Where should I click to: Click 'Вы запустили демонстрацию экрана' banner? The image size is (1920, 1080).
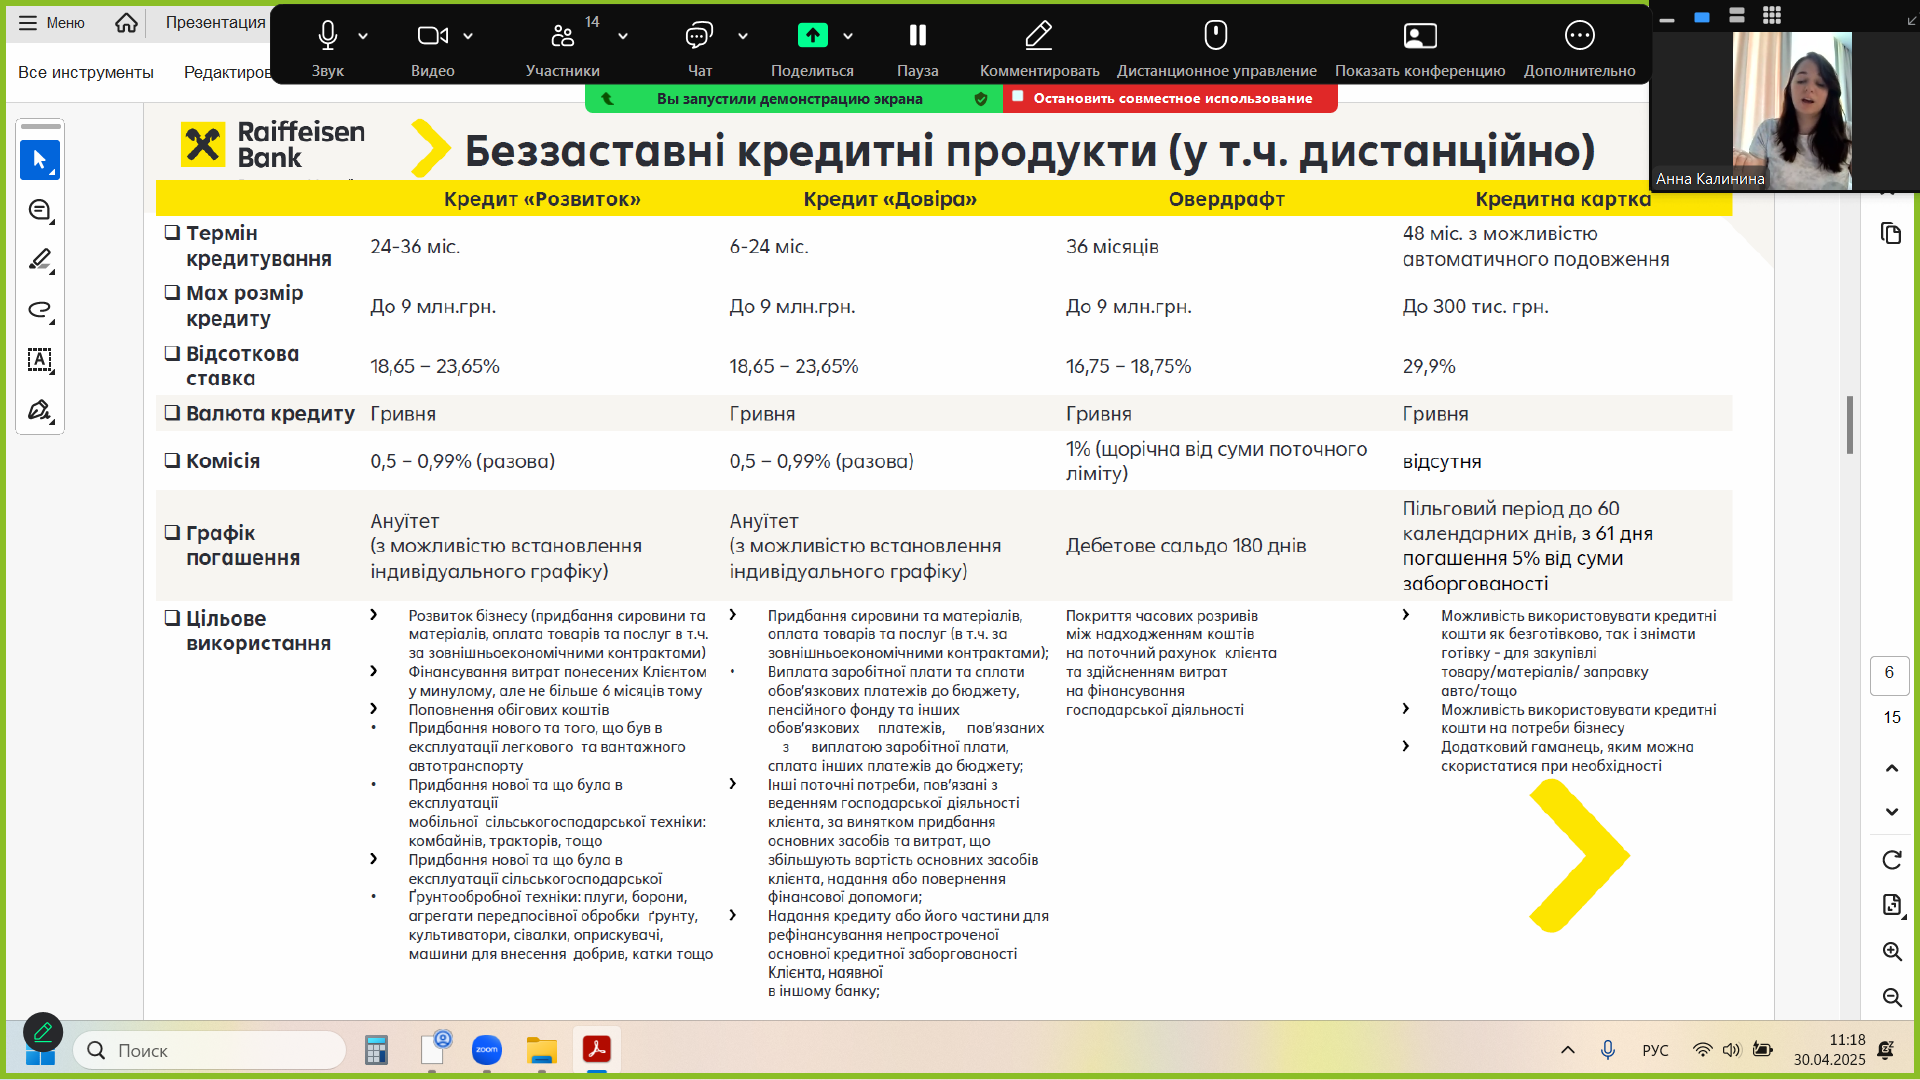coord(789,98)
